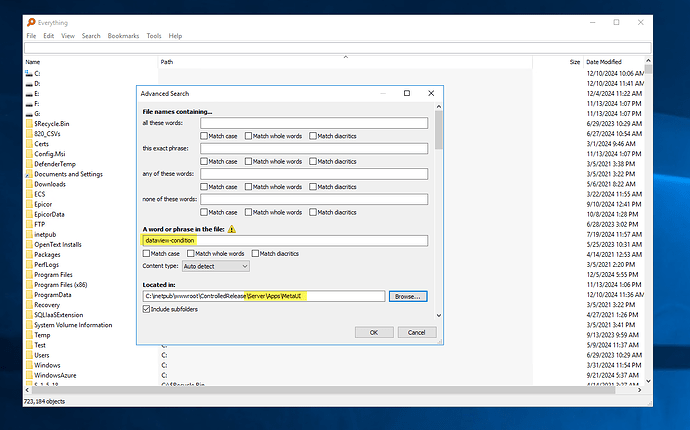This screenshot has height=430, width=690.
Task: Sort results by Size column header
Action: tap(558, 62)
